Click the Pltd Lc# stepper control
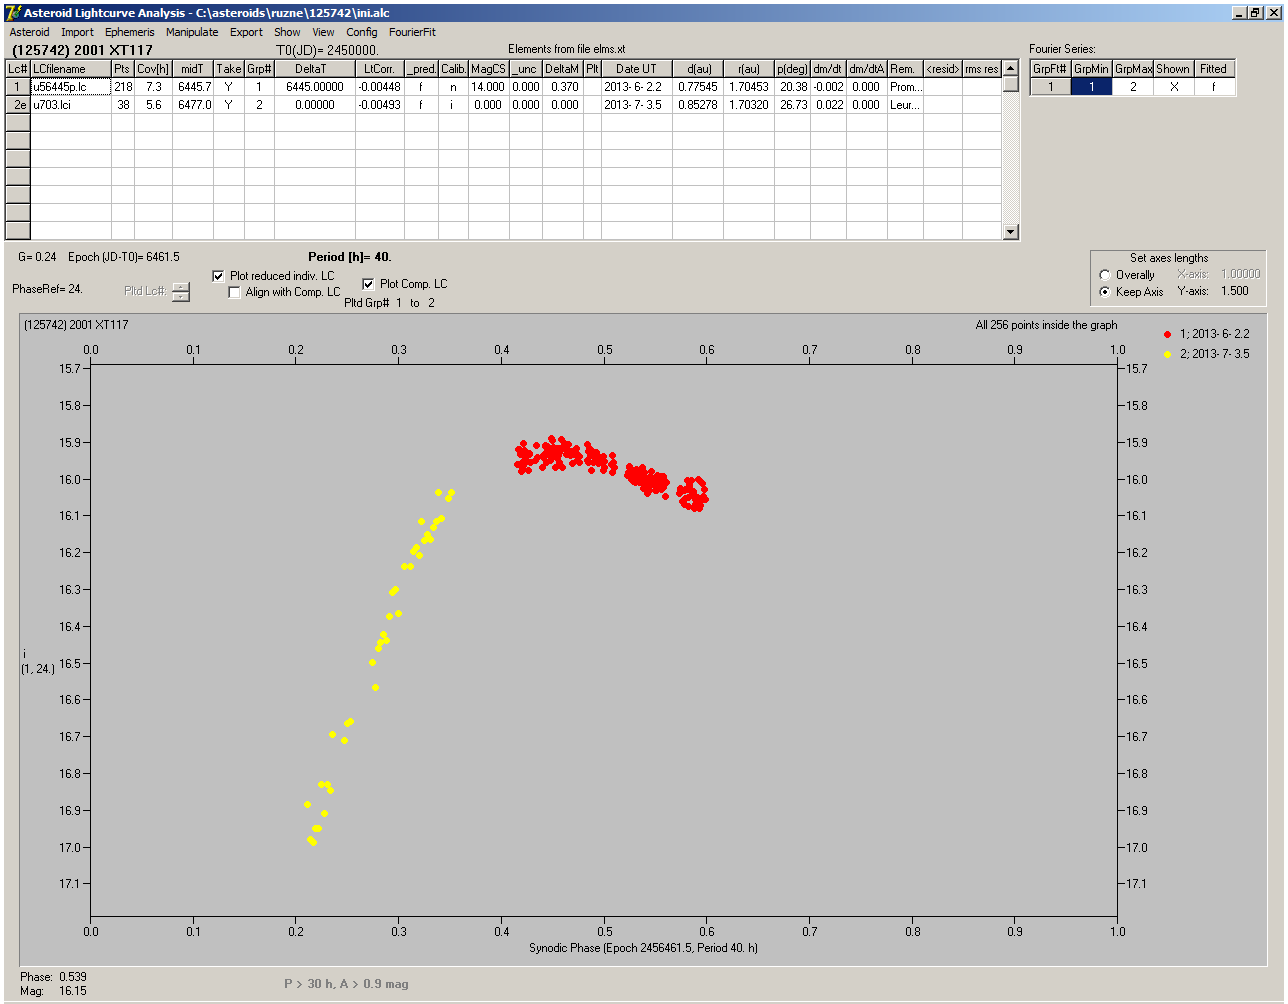Screen dimensions: 1288x1004 pos(181,292)
